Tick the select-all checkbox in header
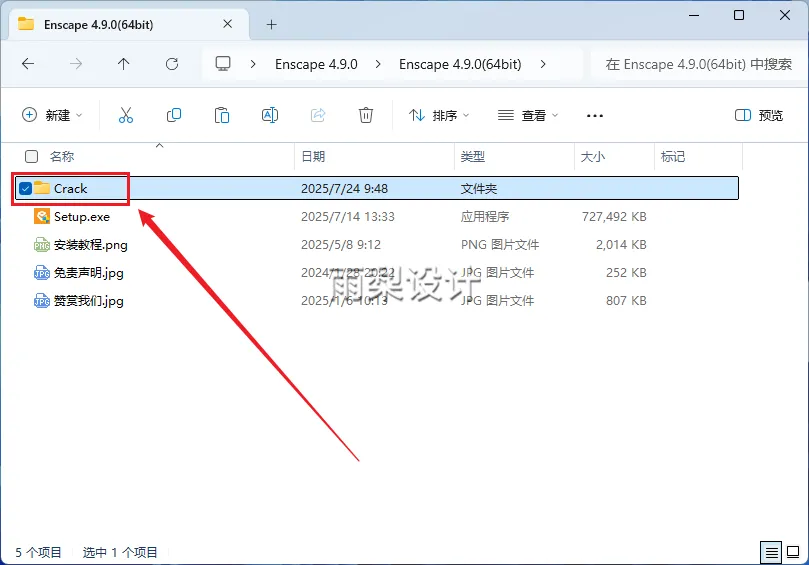809x565 pixels. click(31, 156)
